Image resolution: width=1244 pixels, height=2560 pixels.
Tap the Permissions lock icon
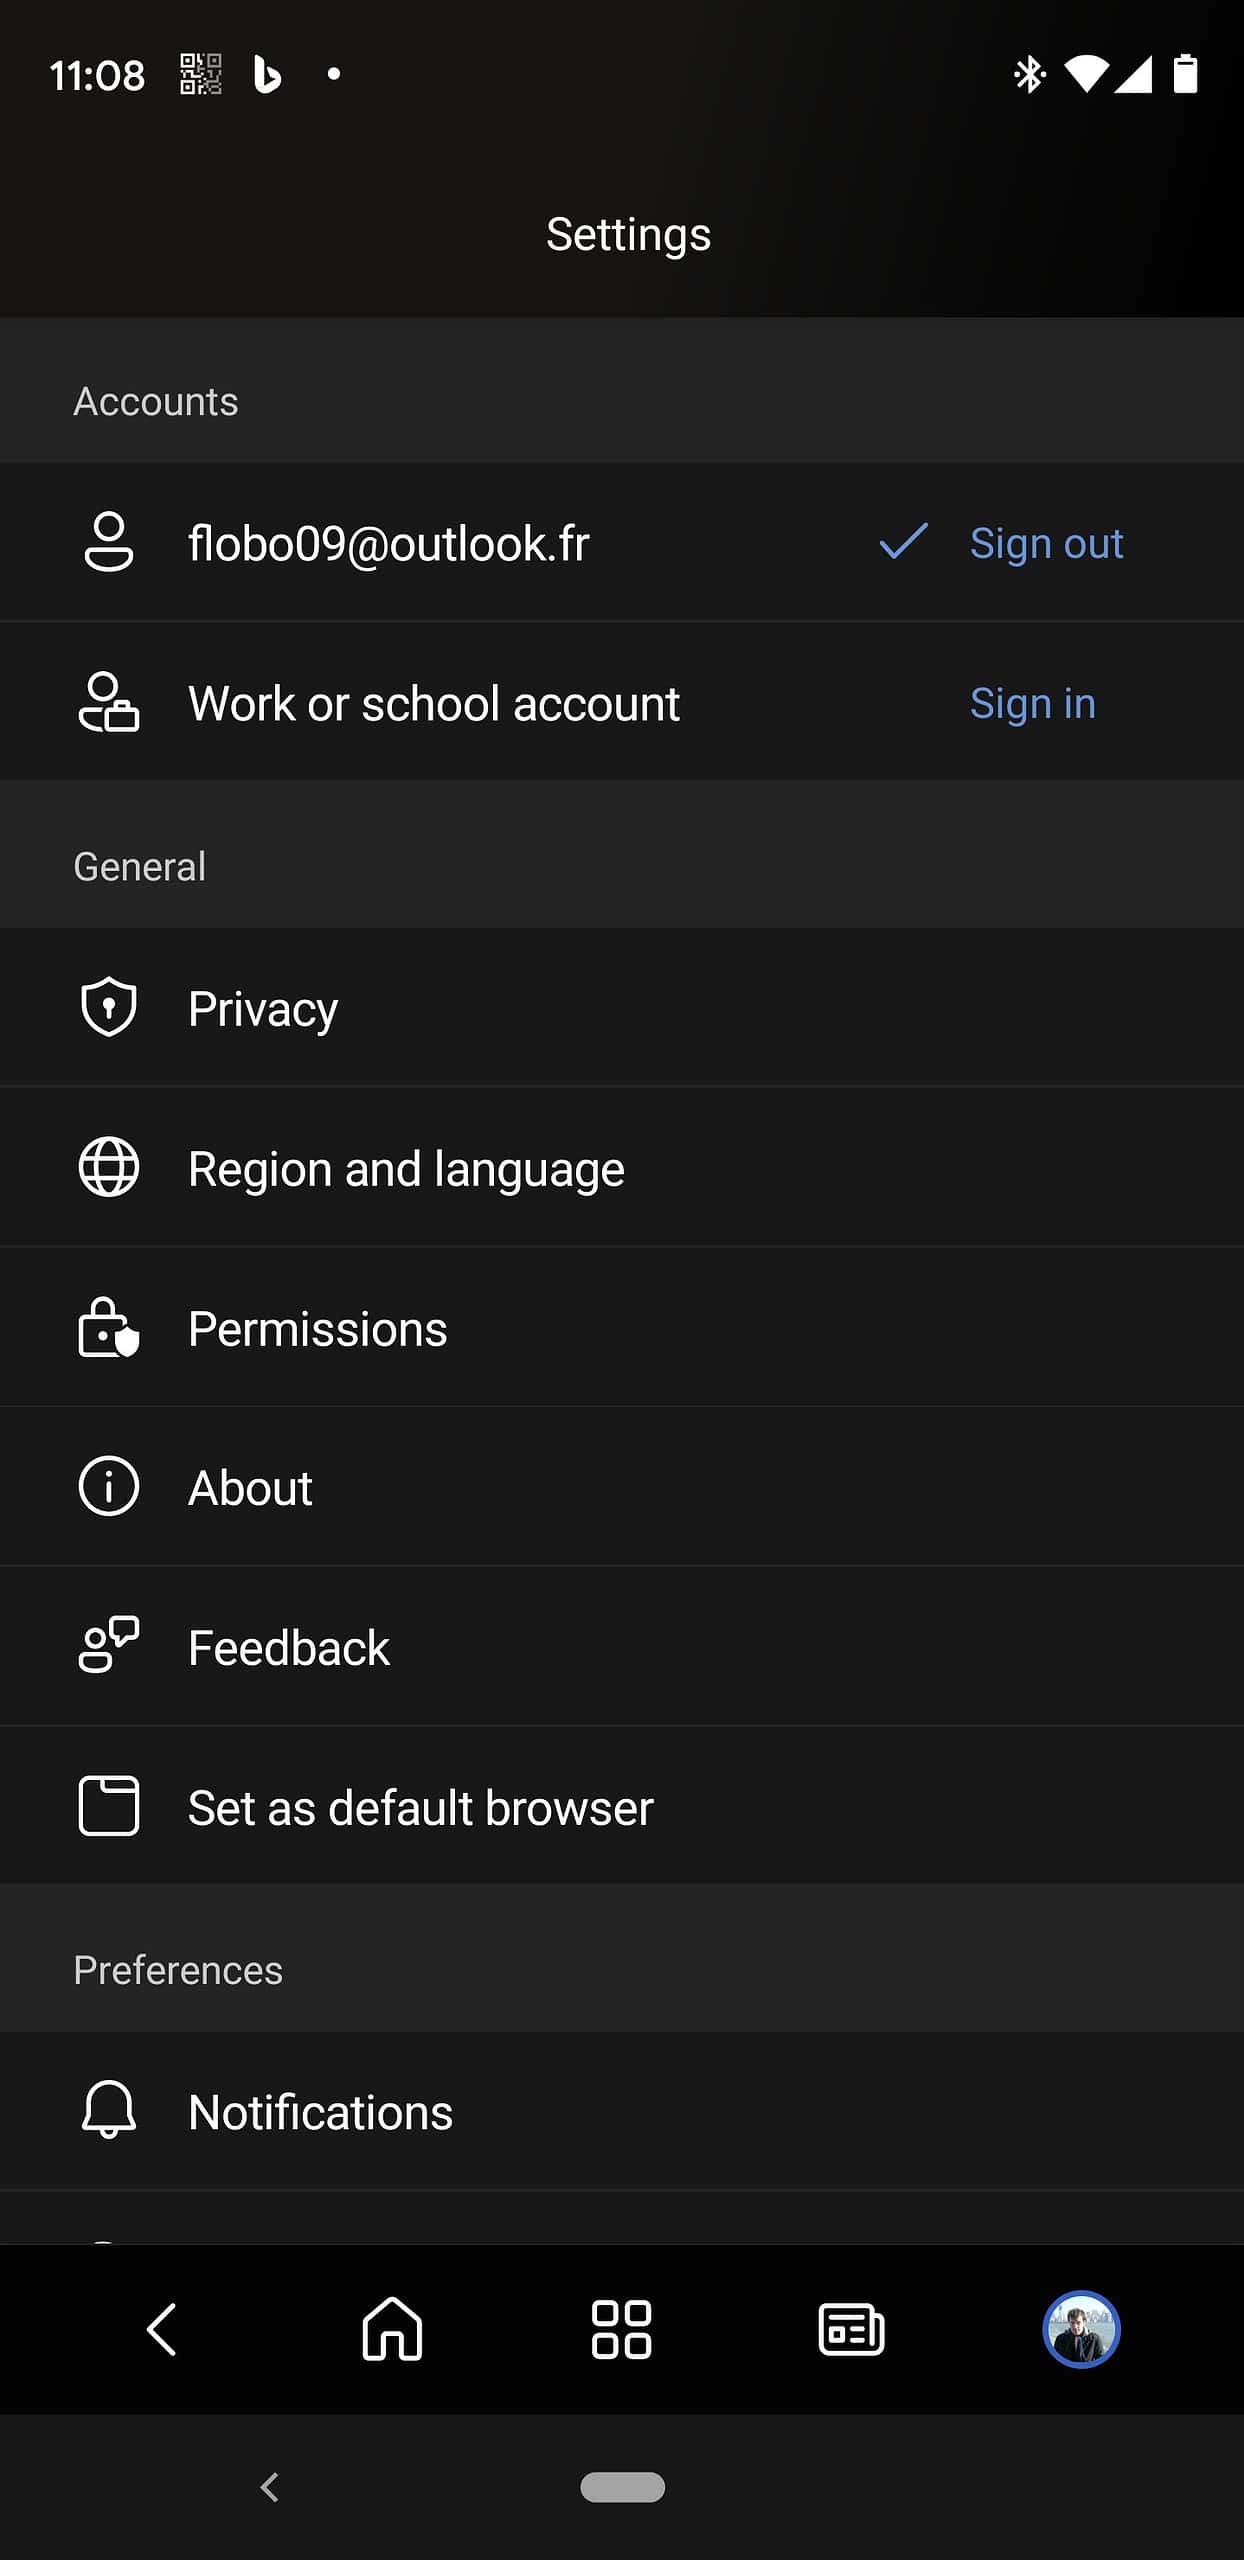pos(109,1327)
